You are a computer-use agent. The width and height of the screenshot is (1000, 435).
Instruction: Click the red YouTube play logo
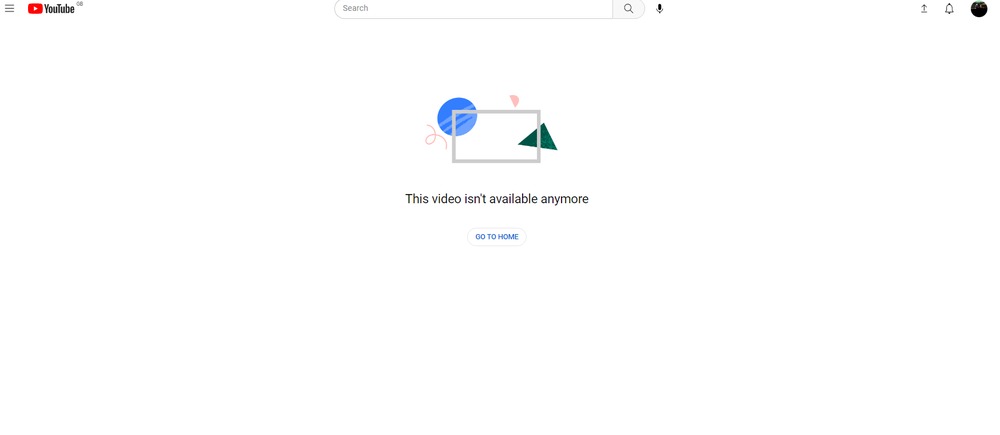(35, 8)
